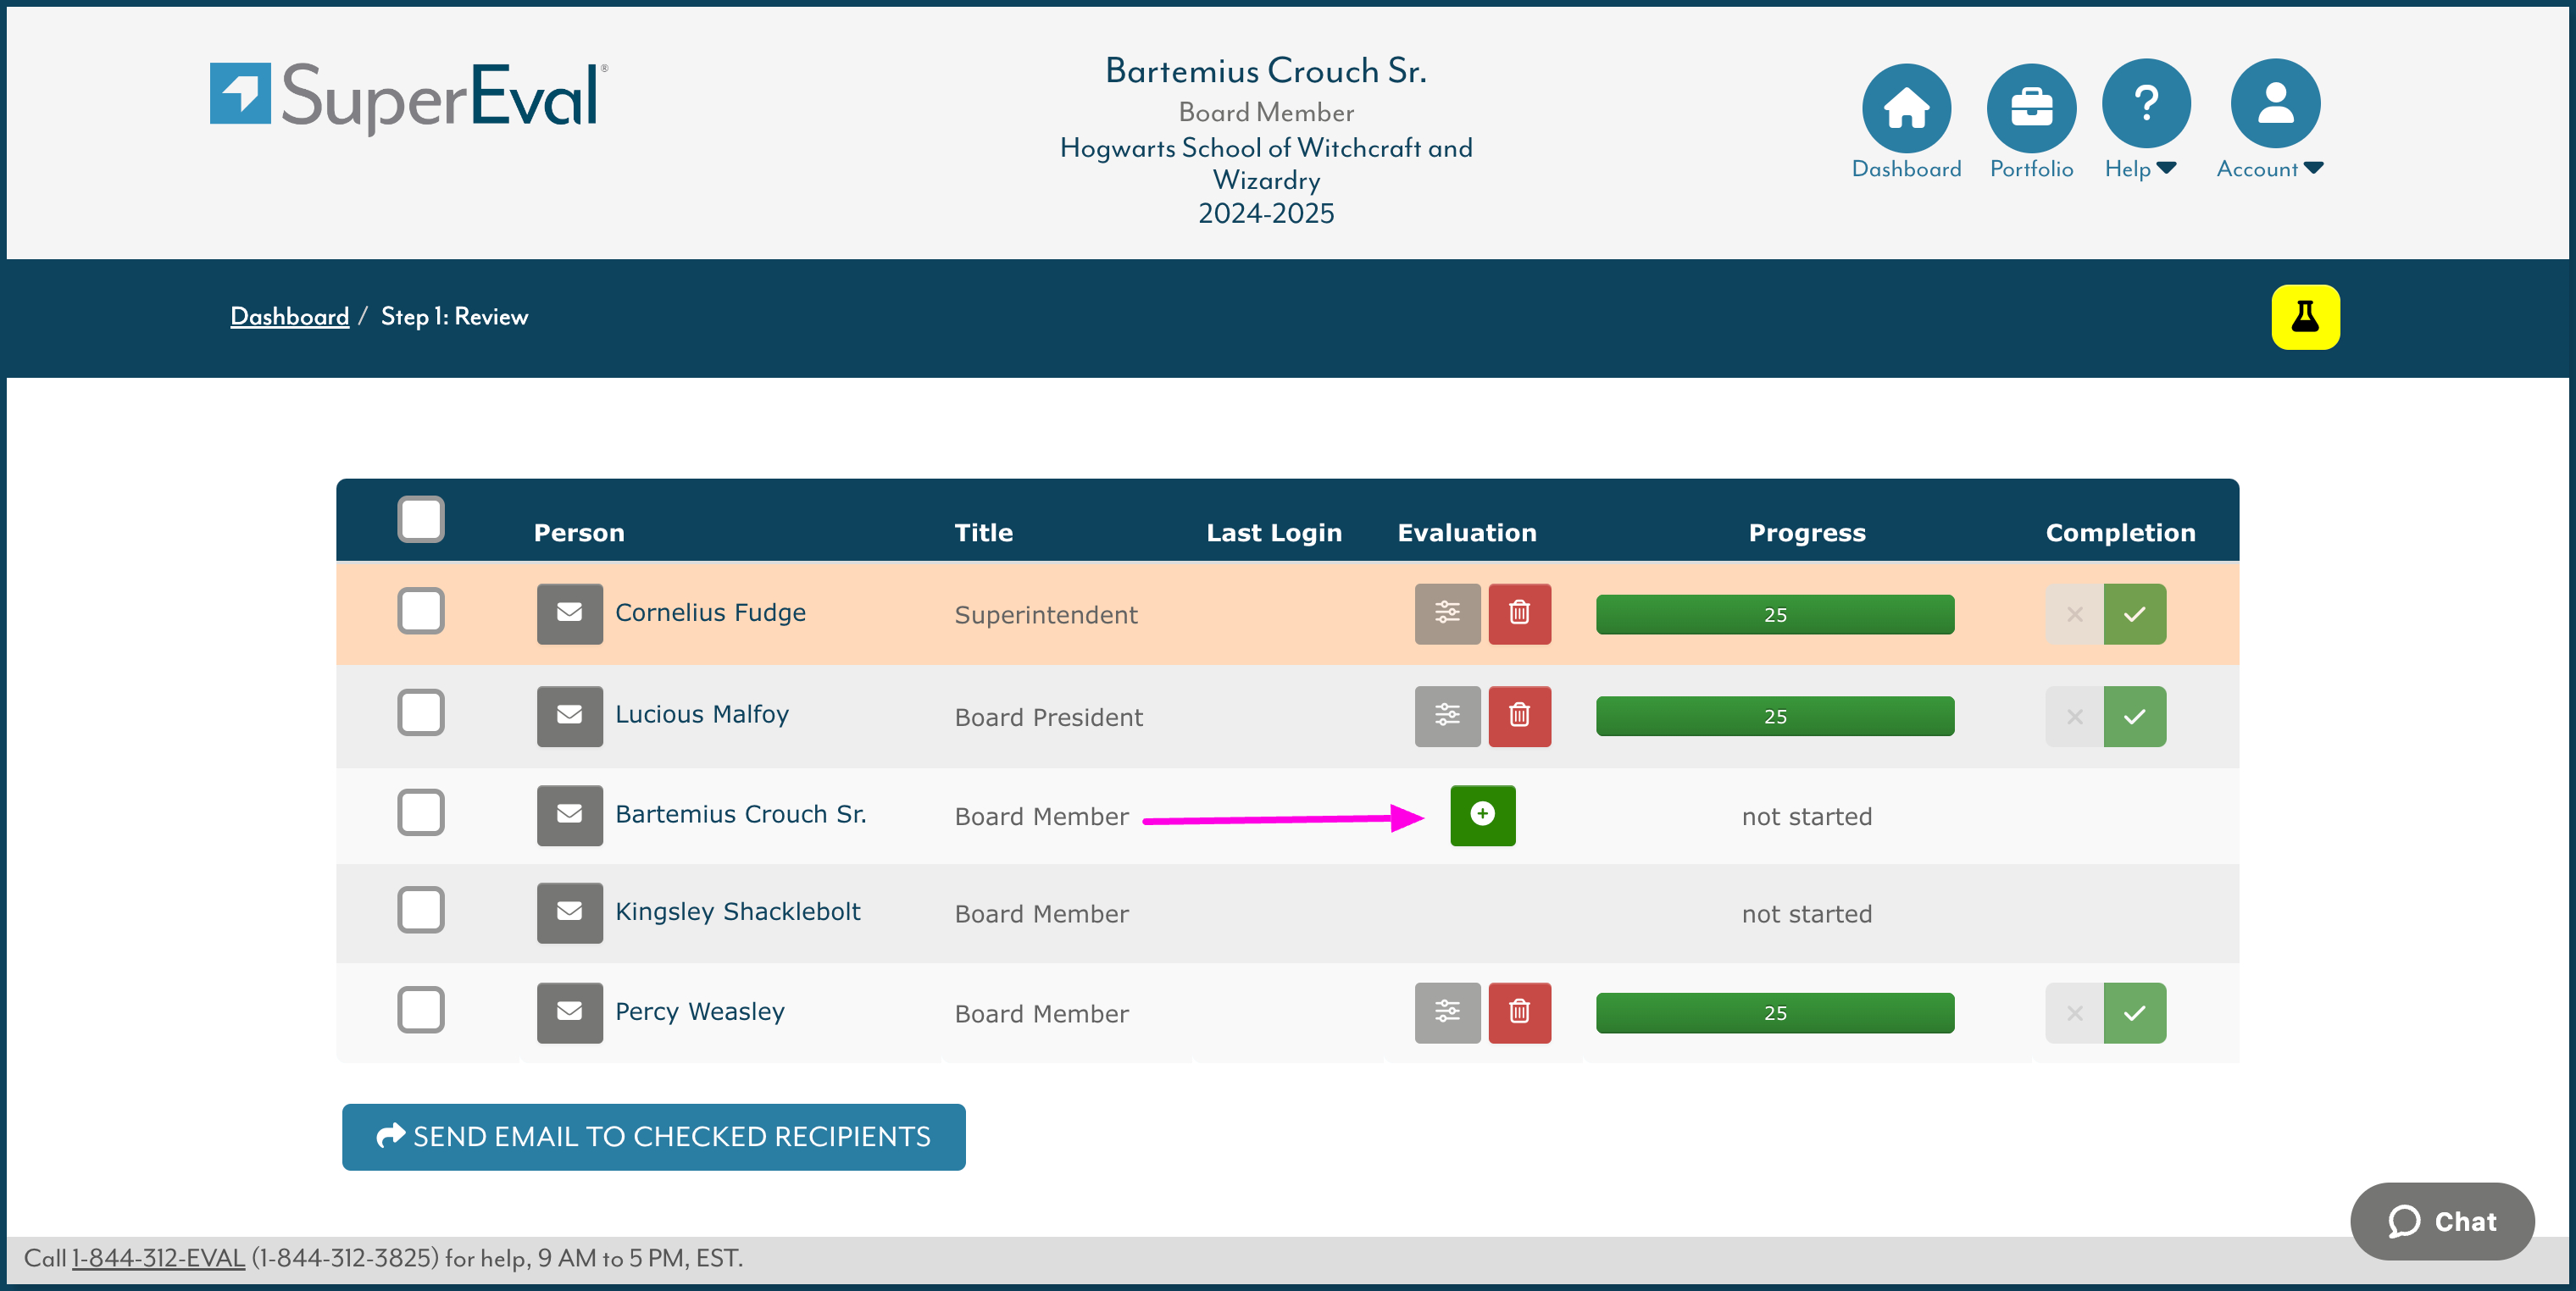Mark Lucious Malfoy evaluation complete with checkmark
2576x1291 pixels.
(2134, 716)
